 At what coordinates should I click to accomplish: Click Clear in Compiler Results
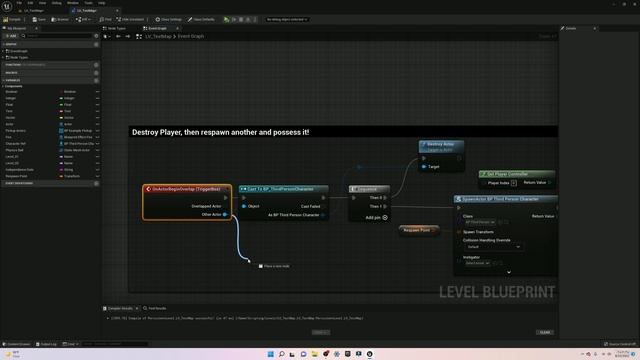coord(545,332)
